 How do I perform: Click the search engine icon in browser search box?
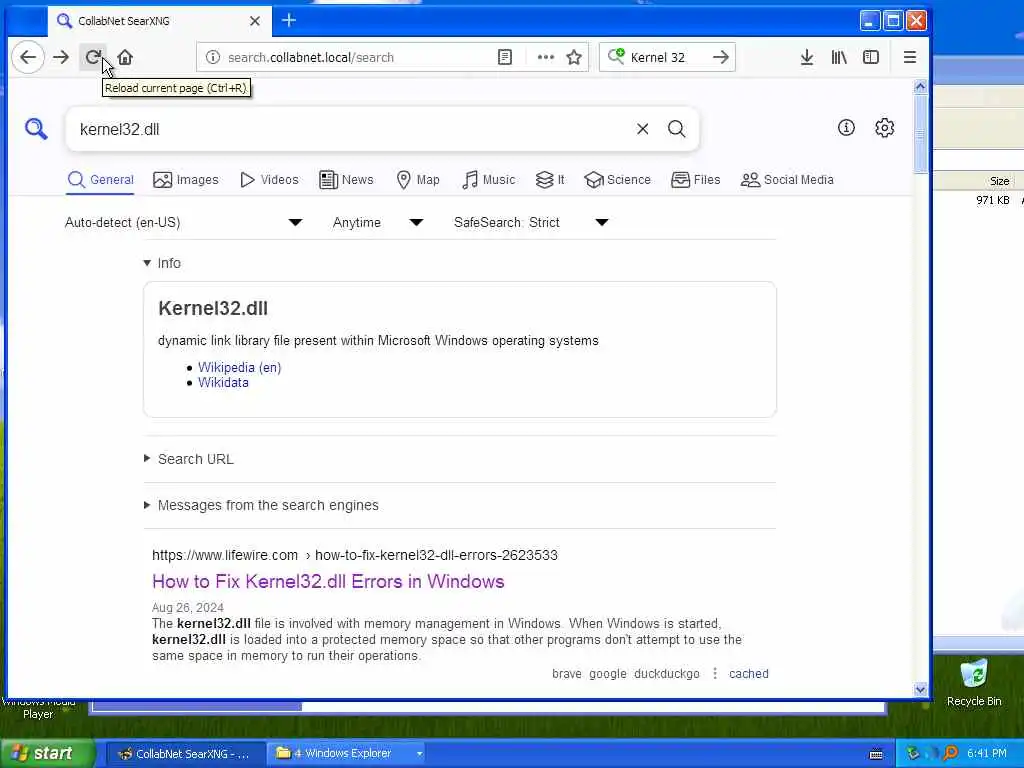pyautogui.click(x=616, y=57)
